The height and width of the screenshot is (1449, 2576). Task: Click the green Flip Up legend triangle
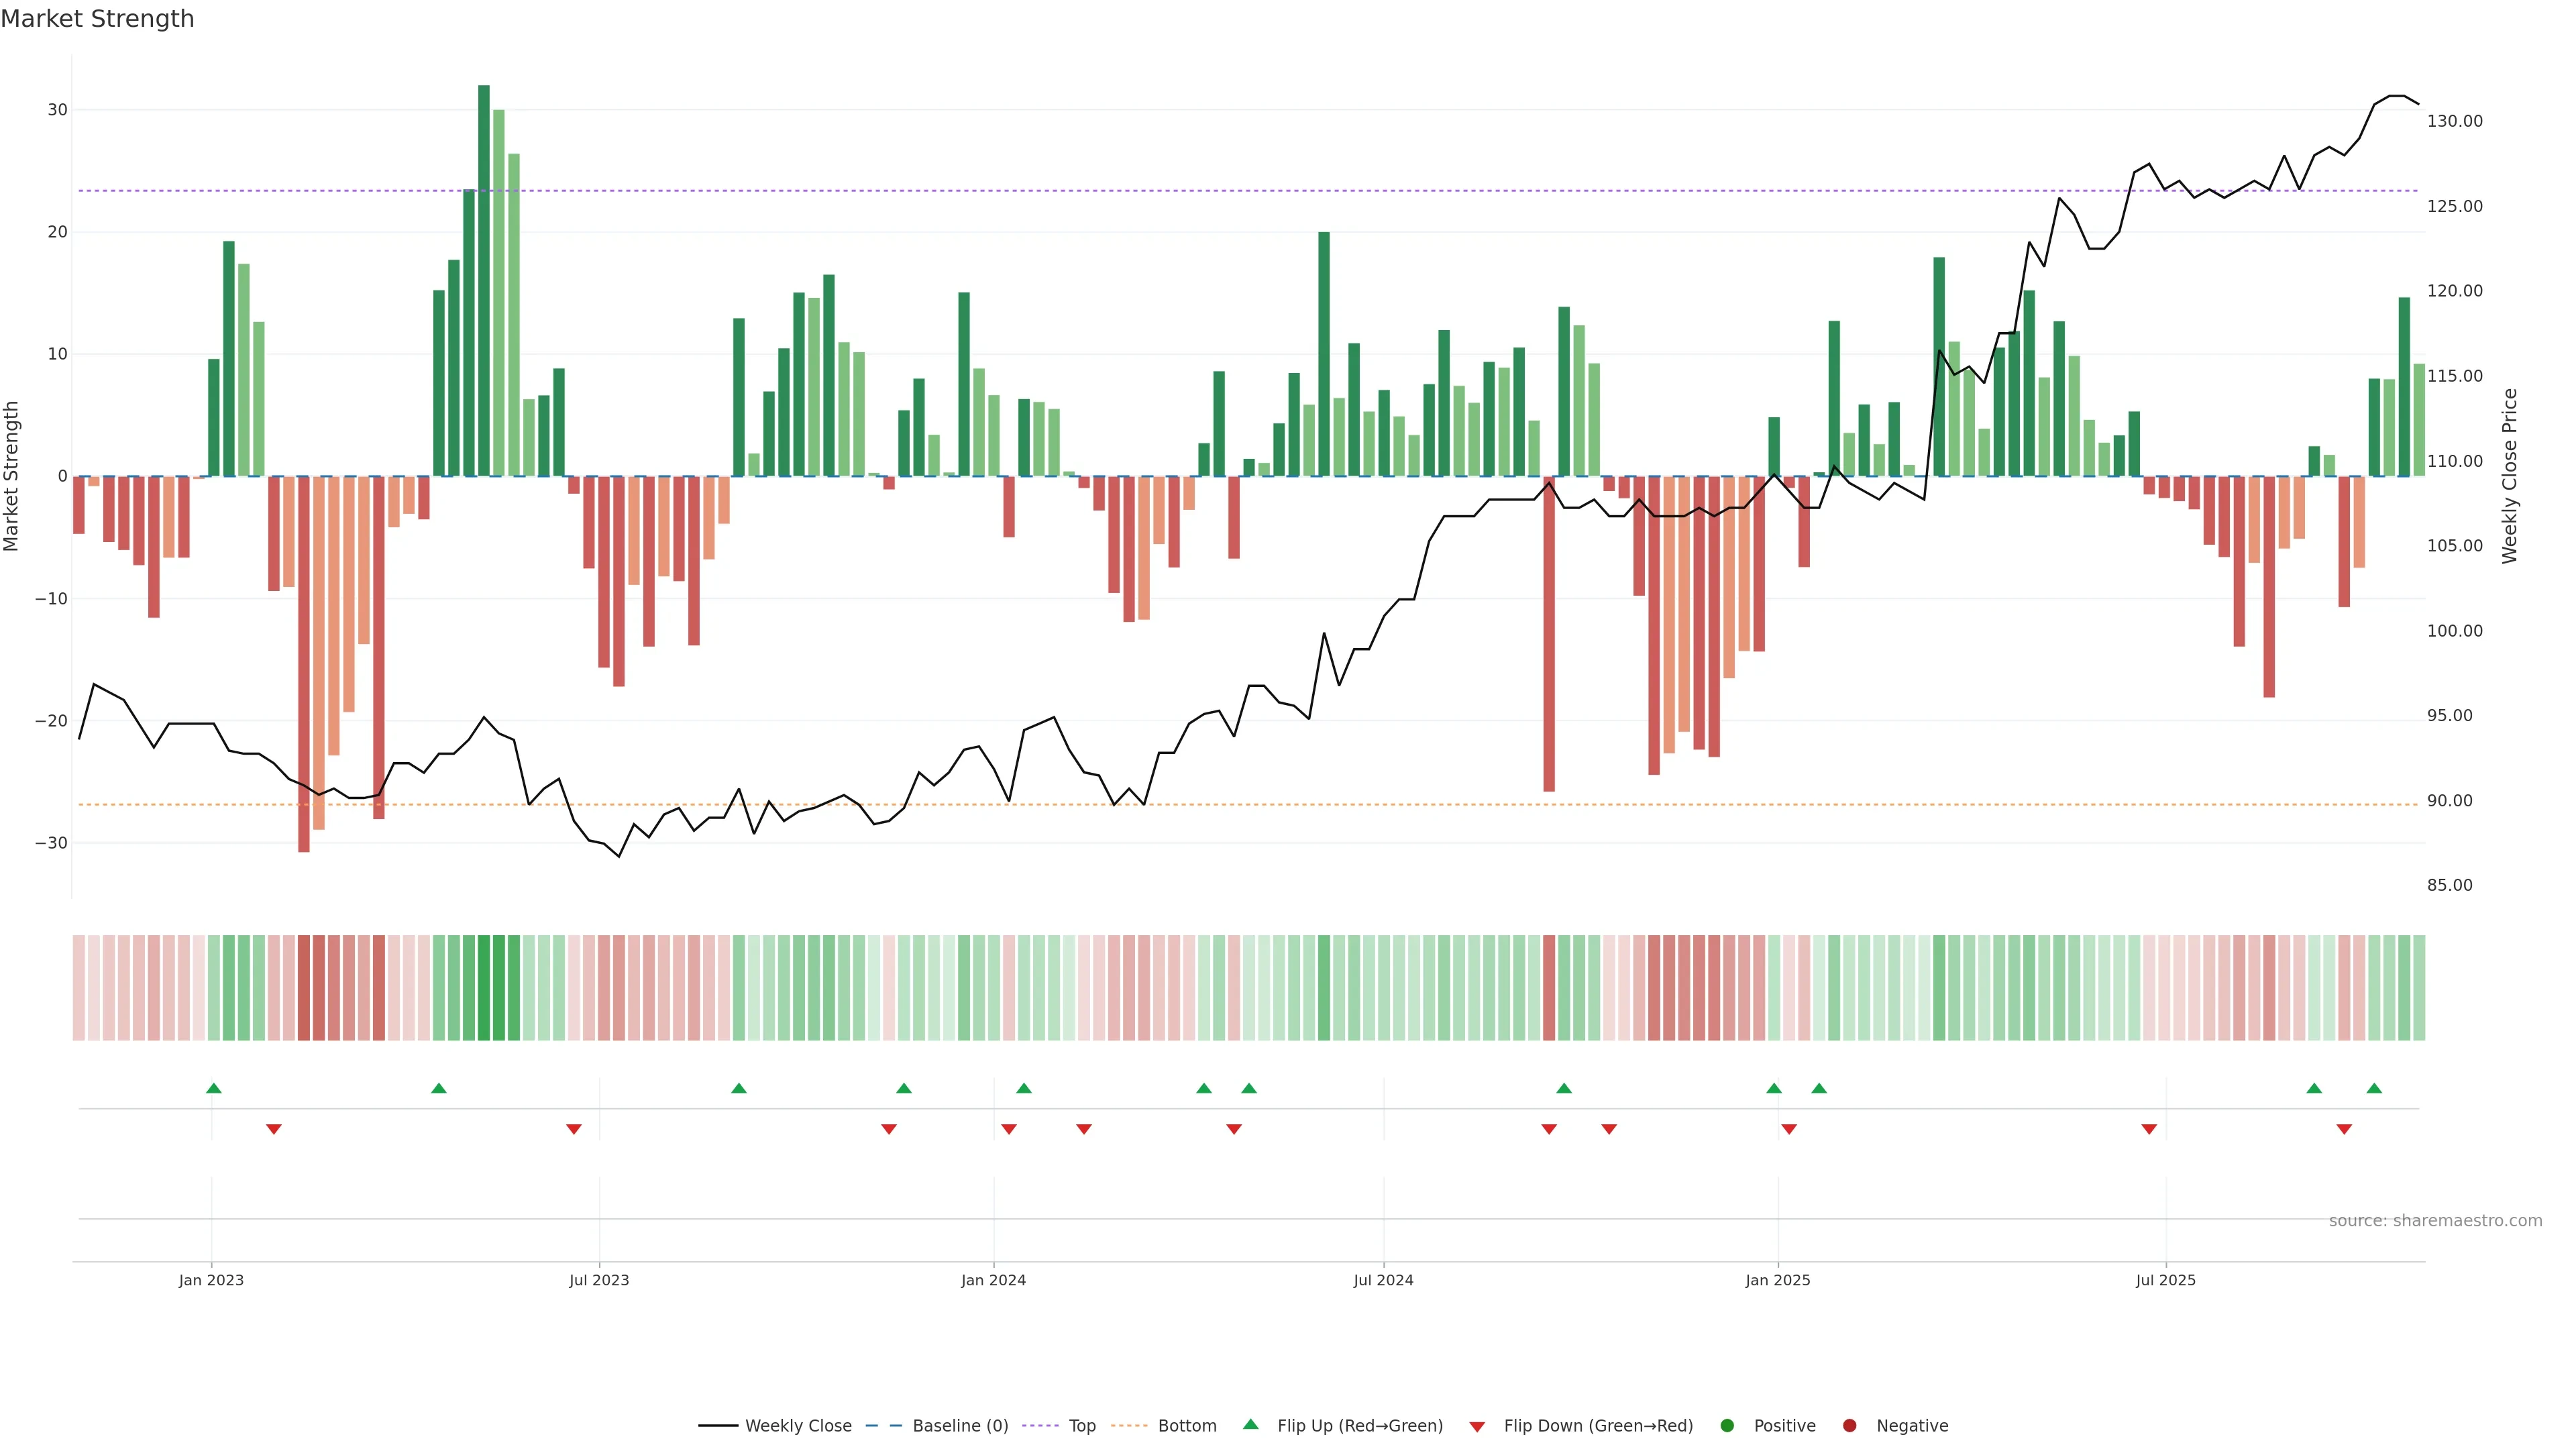tap(1250, 1425)
